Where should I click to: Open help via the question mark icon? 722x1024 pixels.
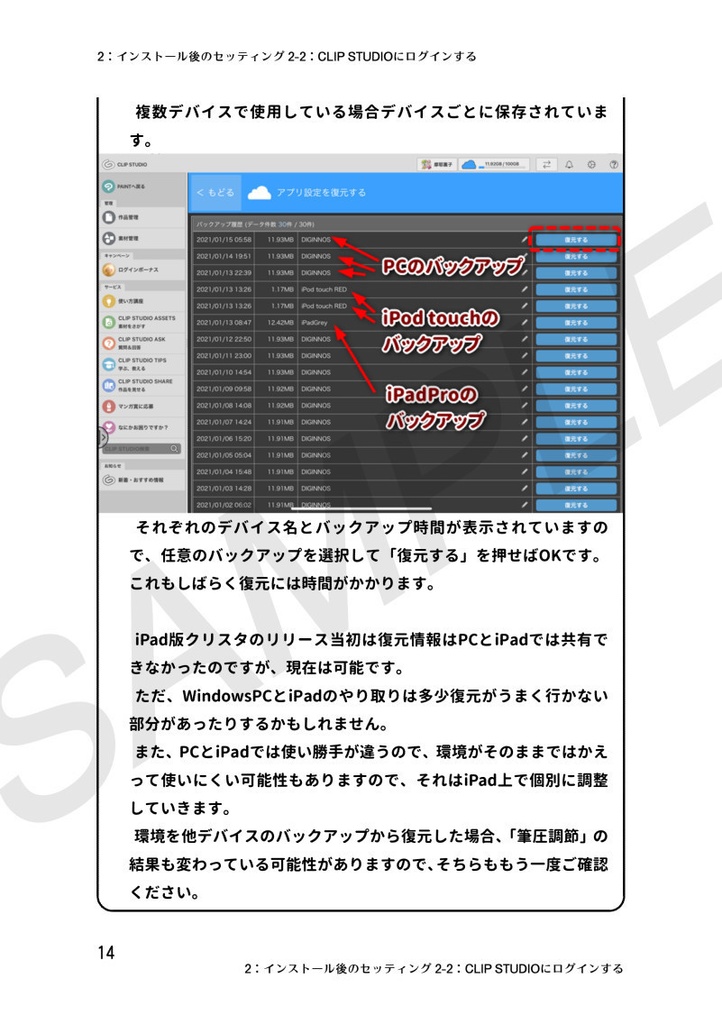pos(614,165)
